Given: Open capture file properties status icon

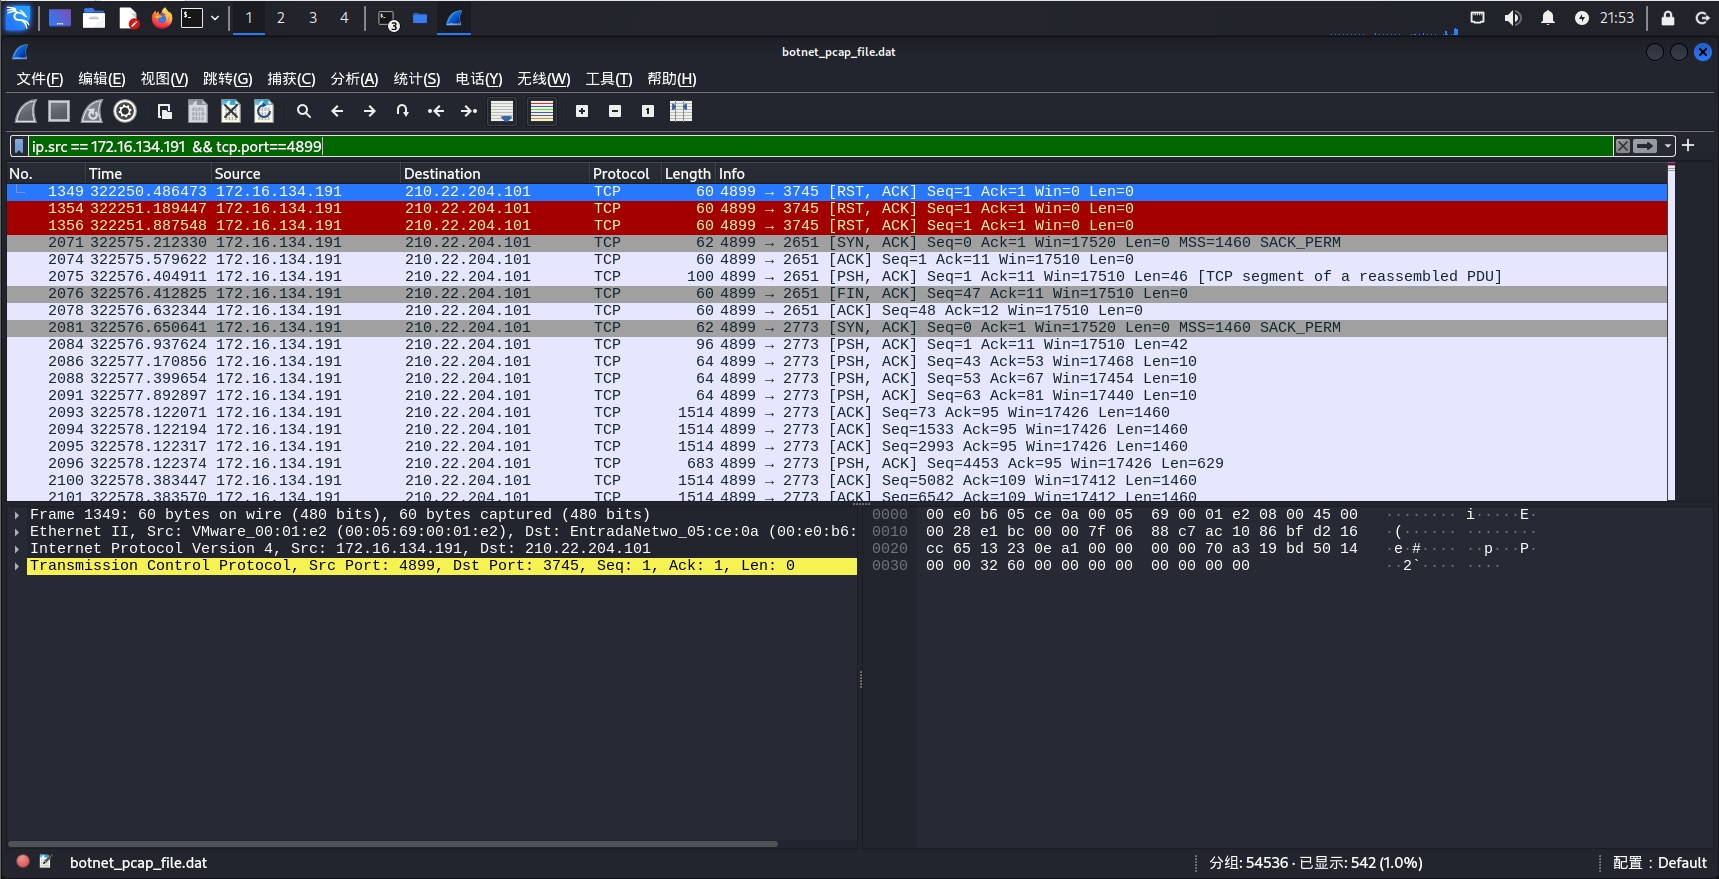Looking at the screenshot, I should pos(45,861).
